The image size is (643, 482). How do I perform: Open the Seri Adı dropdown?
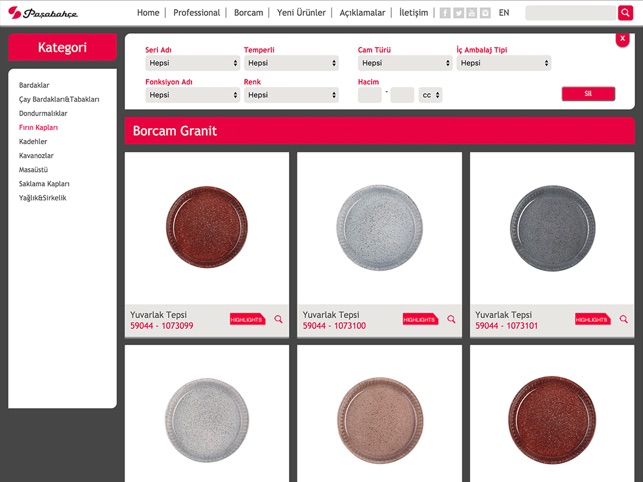point(192,63)
